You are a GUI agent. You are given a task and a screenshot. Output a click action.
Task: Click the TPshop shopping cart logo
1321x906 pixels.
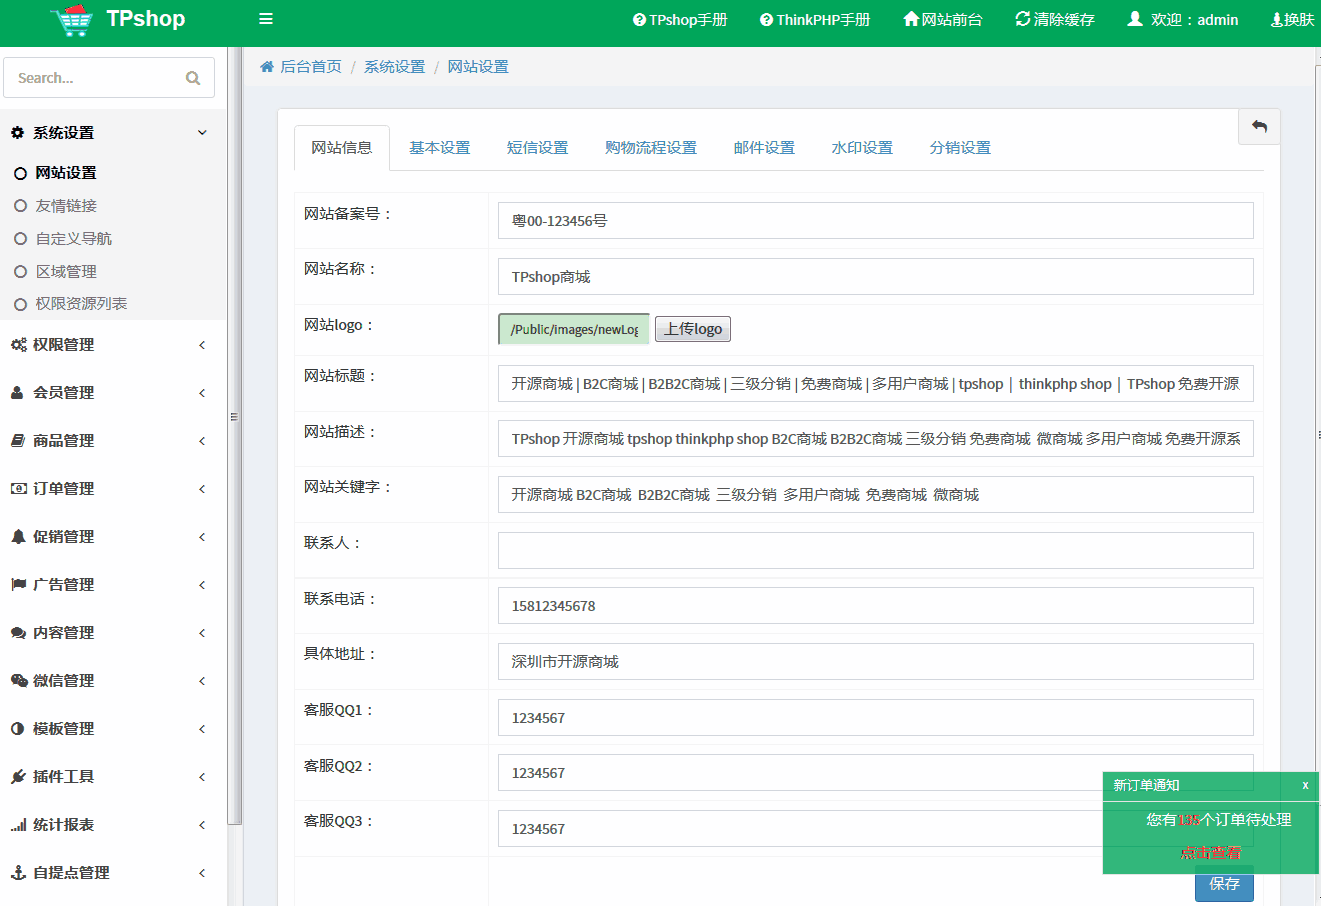[x=74, y=20]
